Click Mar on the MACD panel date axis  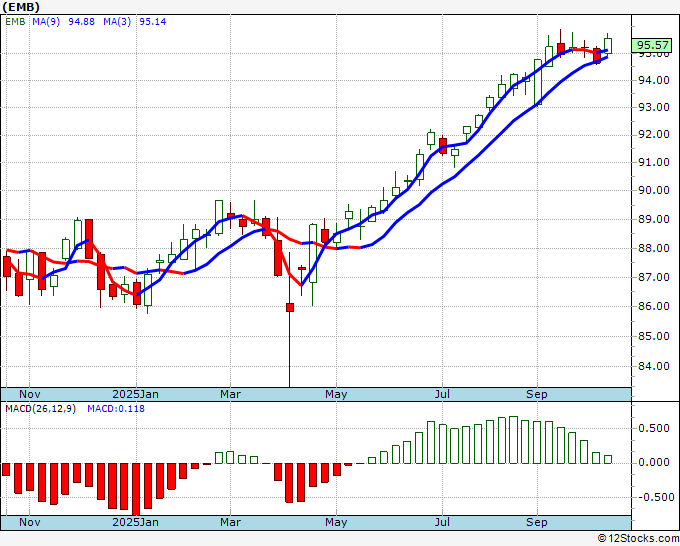tap(230, 522)
